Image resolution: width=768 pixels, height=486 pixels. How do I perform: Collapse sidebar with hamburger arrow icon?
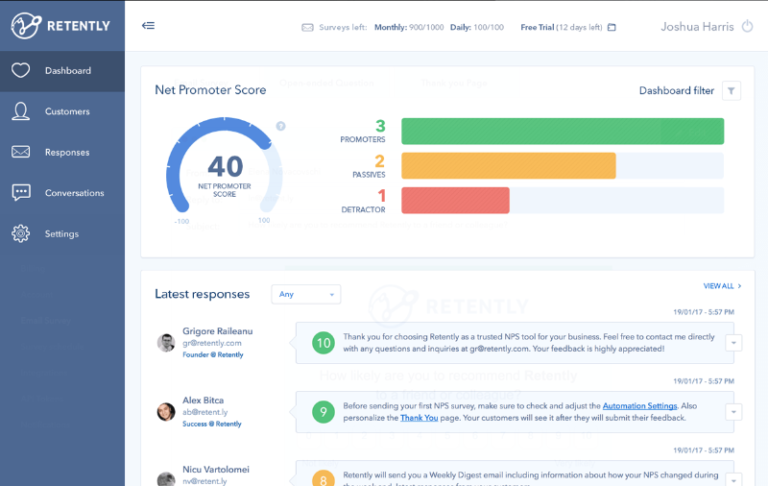coord(148,26)
